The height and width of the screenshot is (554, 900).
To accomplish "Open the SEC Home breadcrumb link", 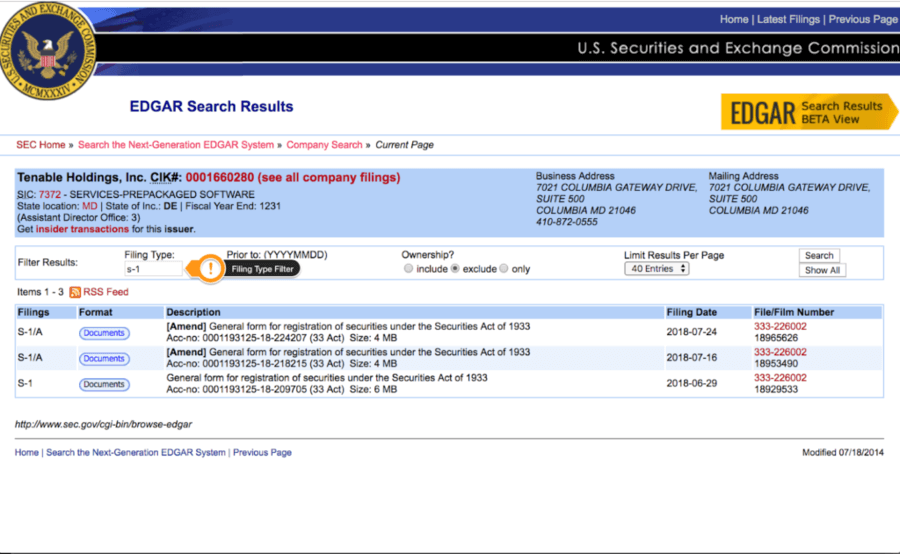I will point(41,145).
